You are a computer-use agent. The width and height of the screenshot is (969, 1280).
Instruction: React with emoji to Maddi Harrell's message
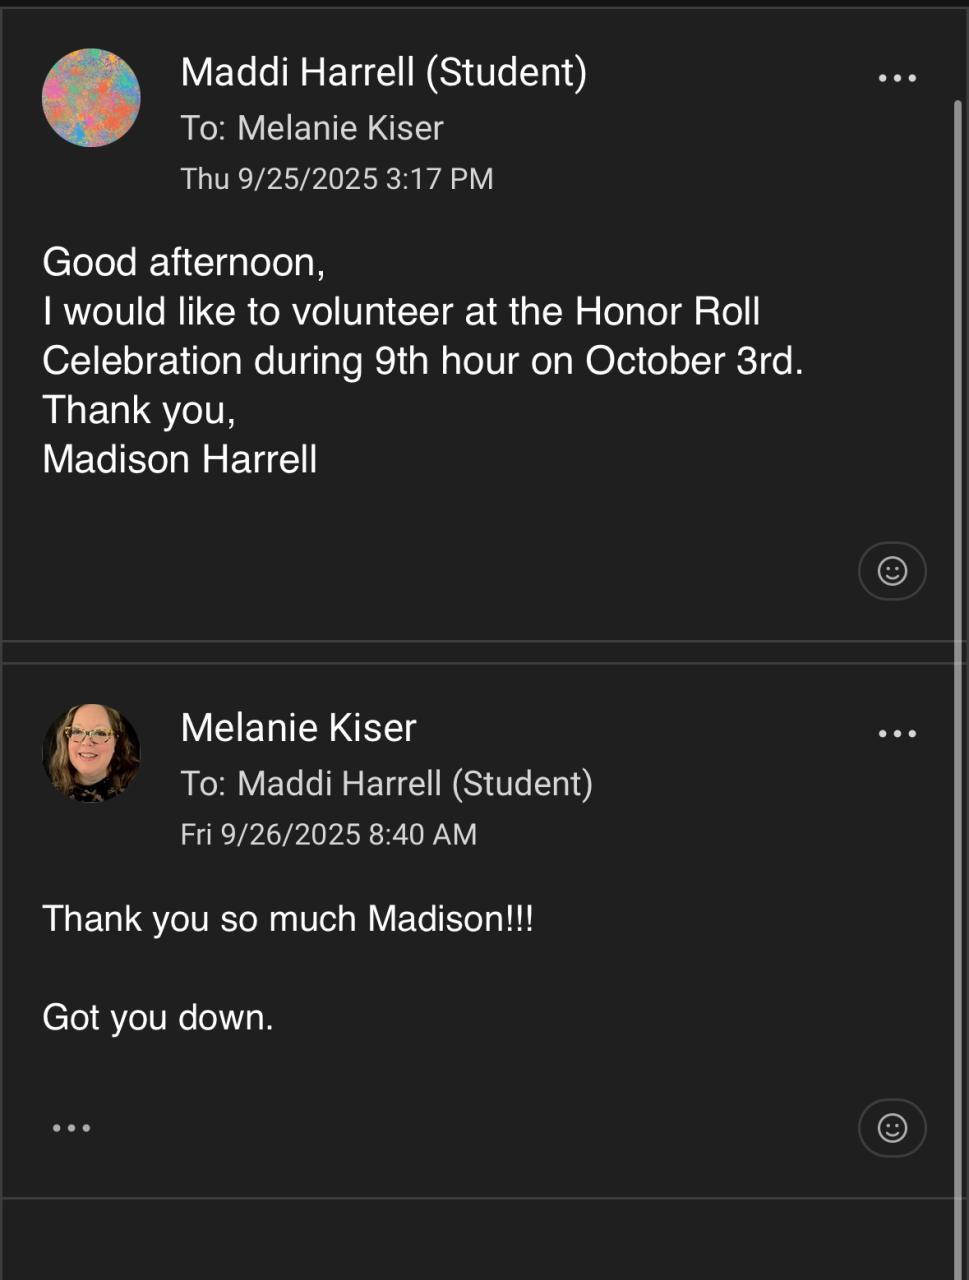click(892, 571)
